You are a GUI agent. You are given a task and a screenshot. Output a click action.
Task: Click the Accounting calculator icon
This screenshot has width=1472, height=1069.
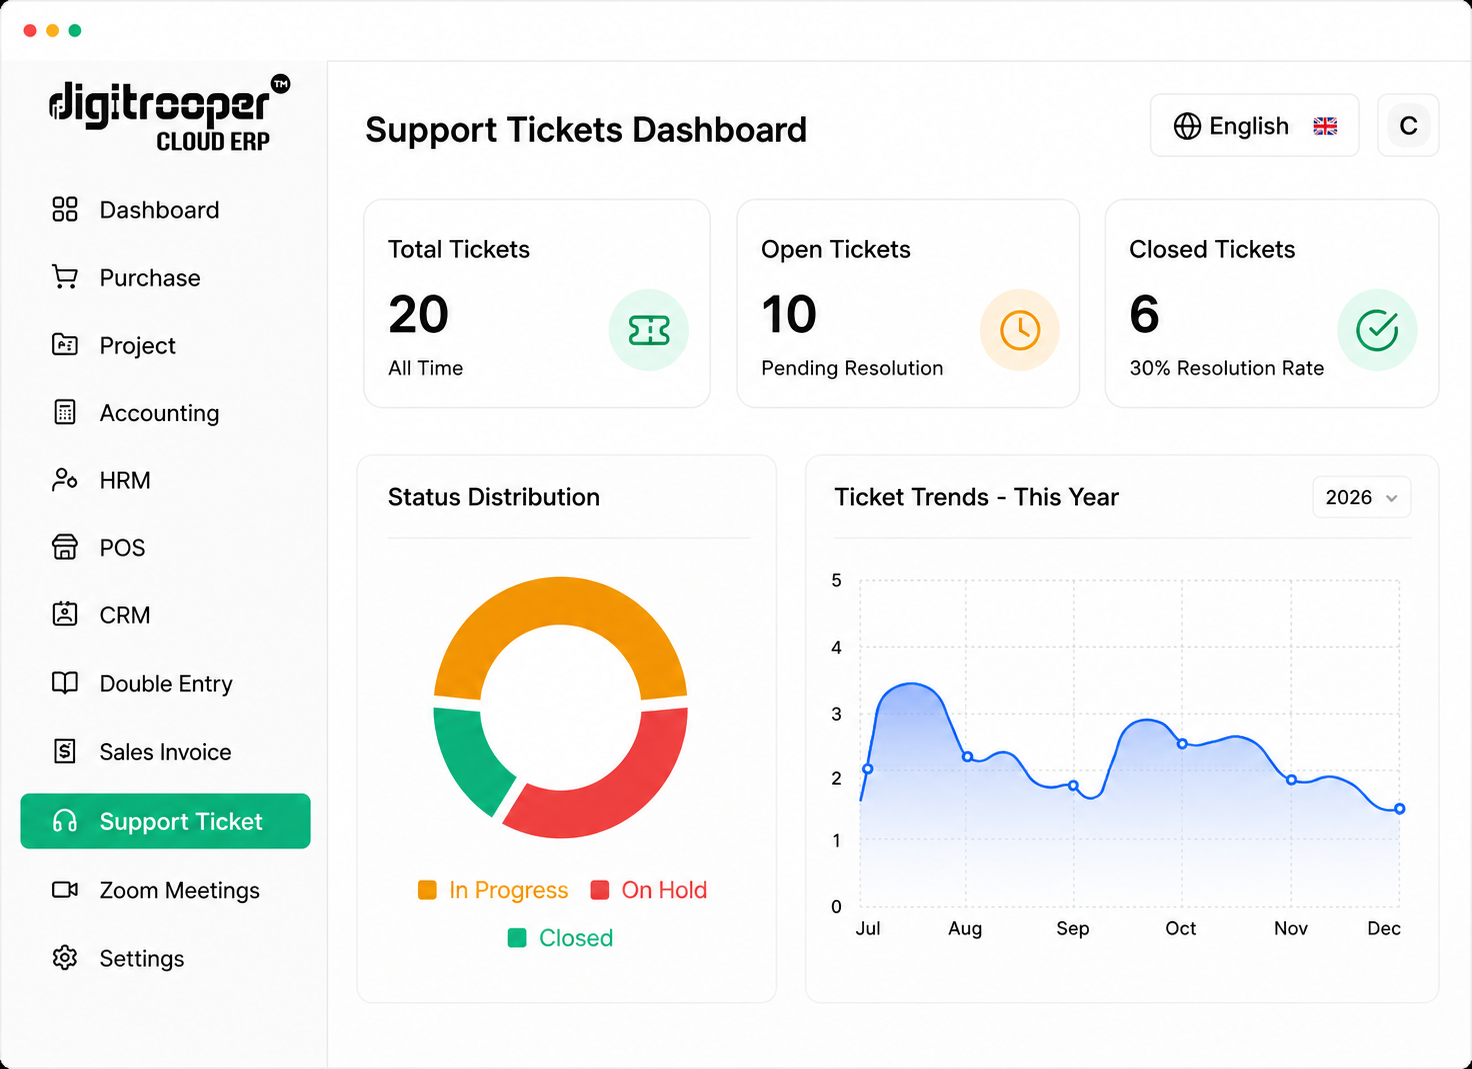pos(65,412)
